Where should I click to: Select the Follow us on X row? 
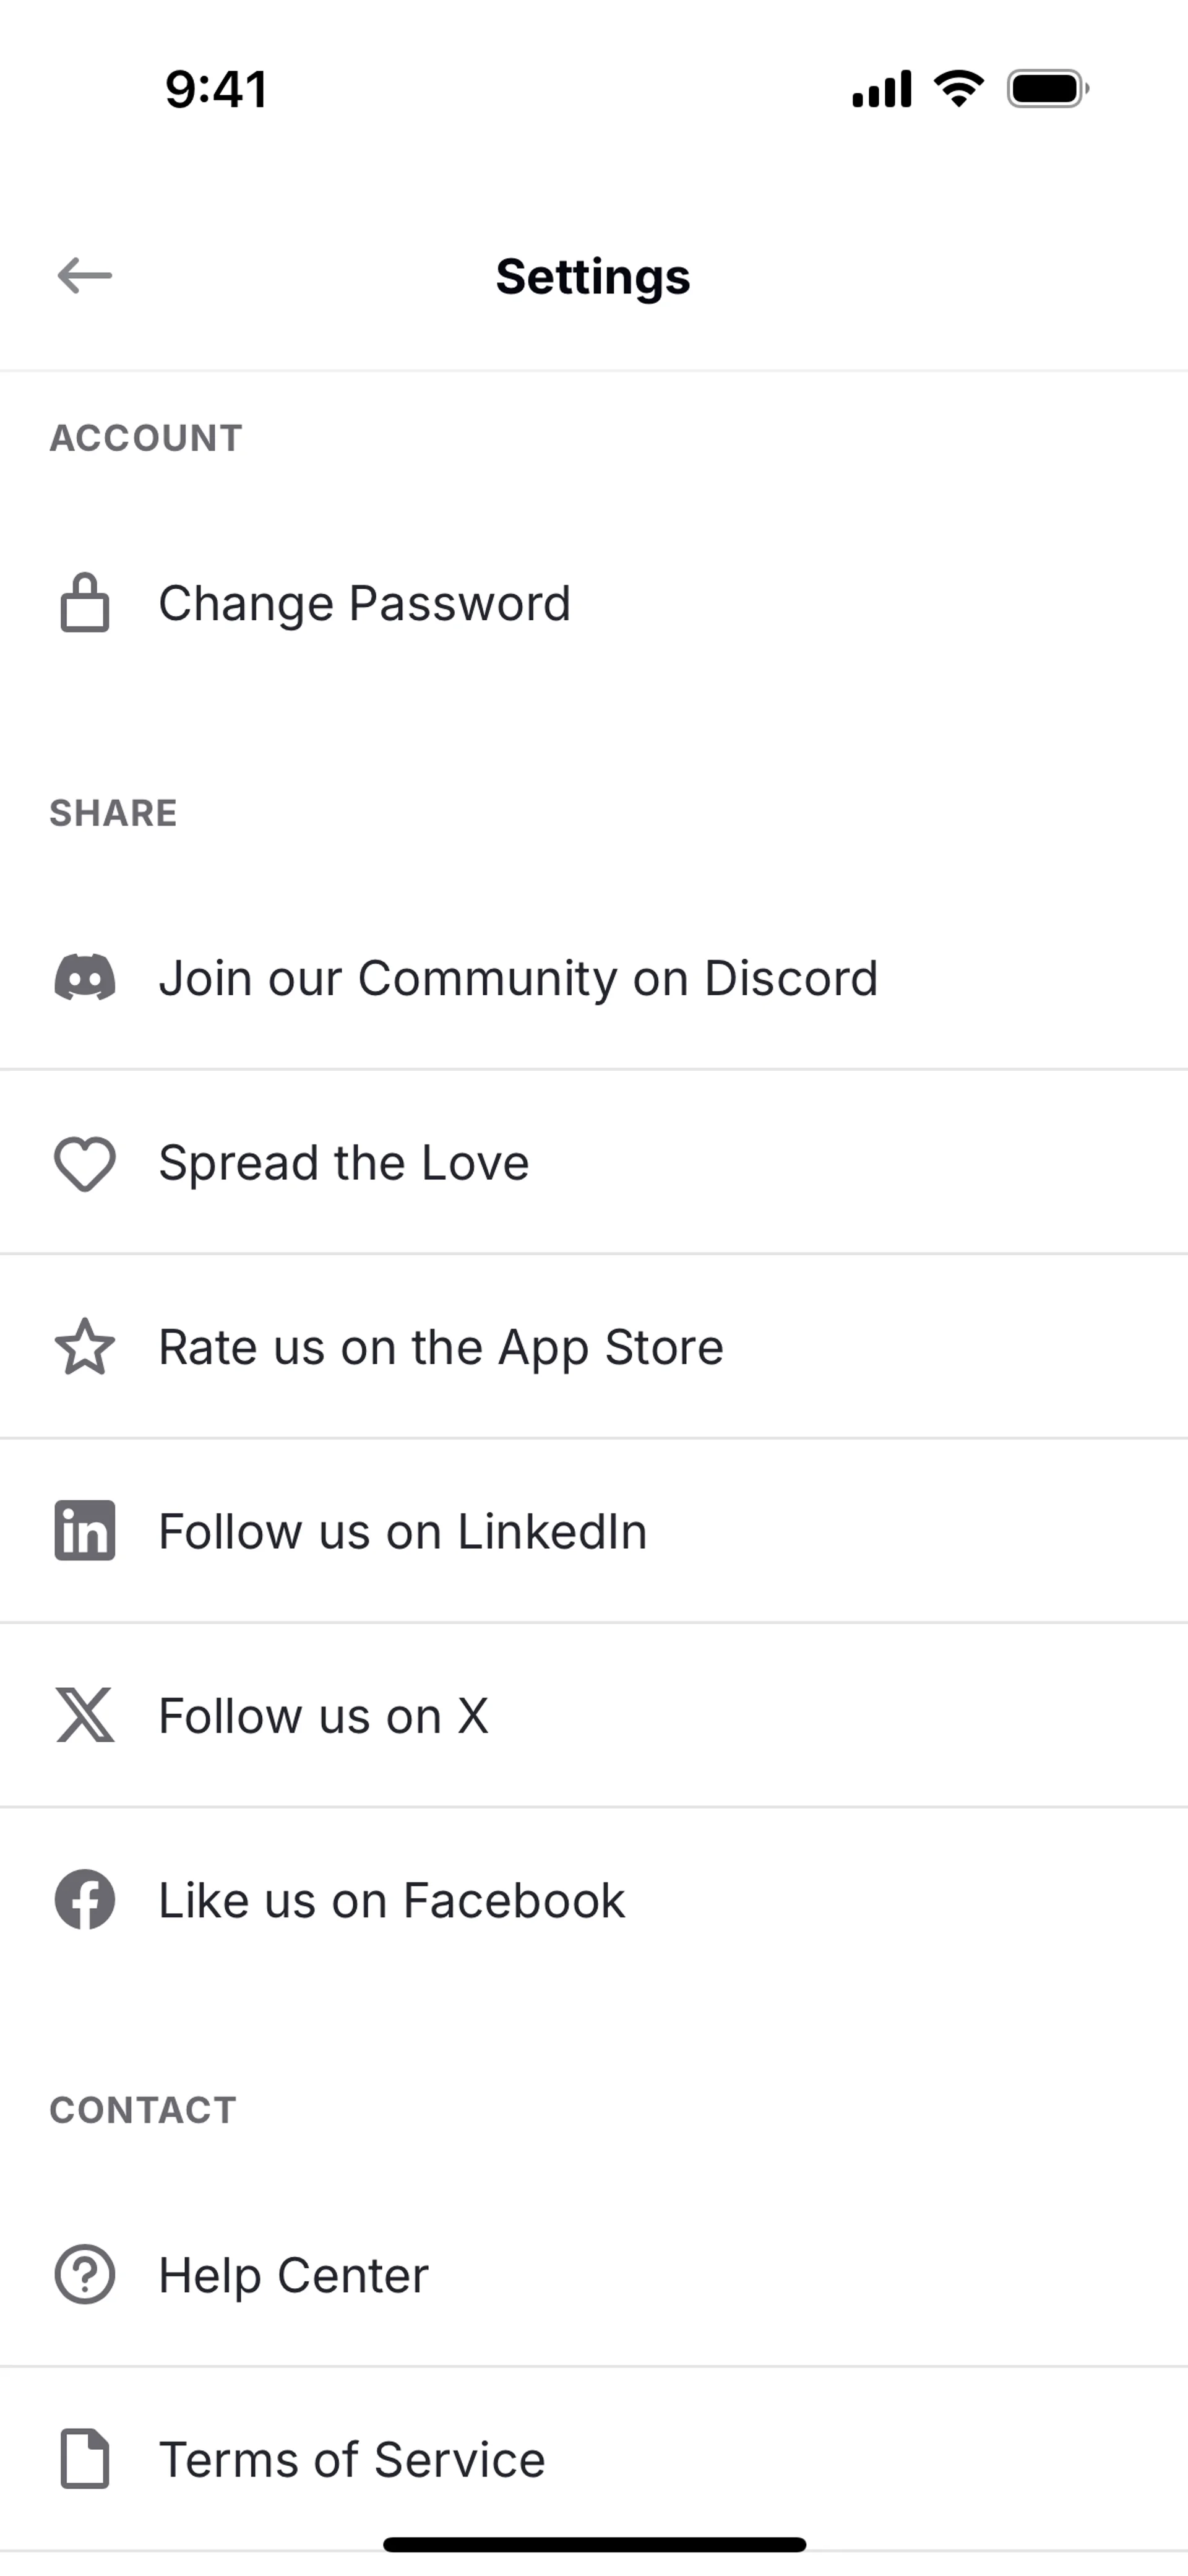click(324, 1716)
